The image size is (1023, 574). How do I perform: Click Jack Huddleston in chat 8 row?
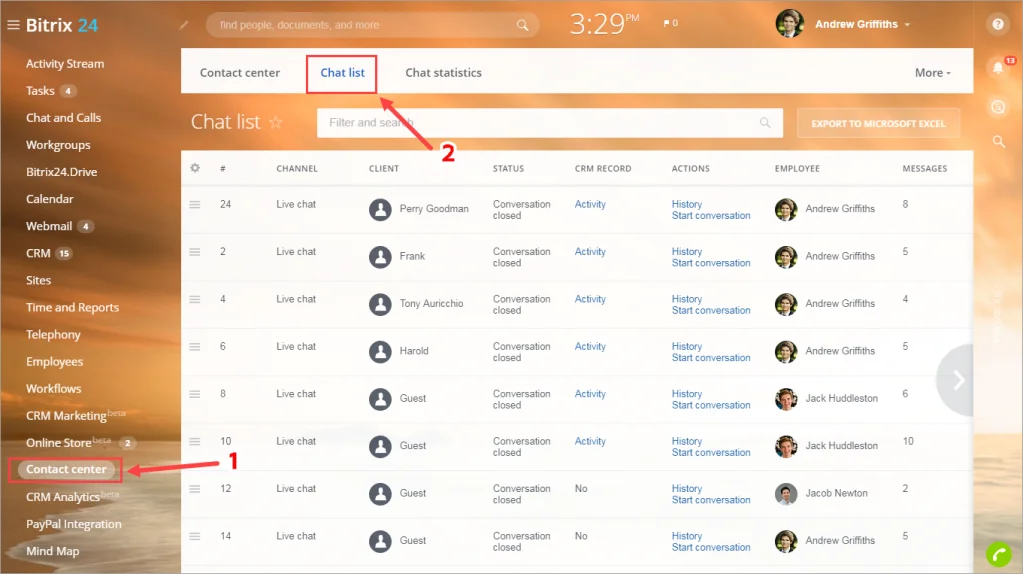point(841,399)
